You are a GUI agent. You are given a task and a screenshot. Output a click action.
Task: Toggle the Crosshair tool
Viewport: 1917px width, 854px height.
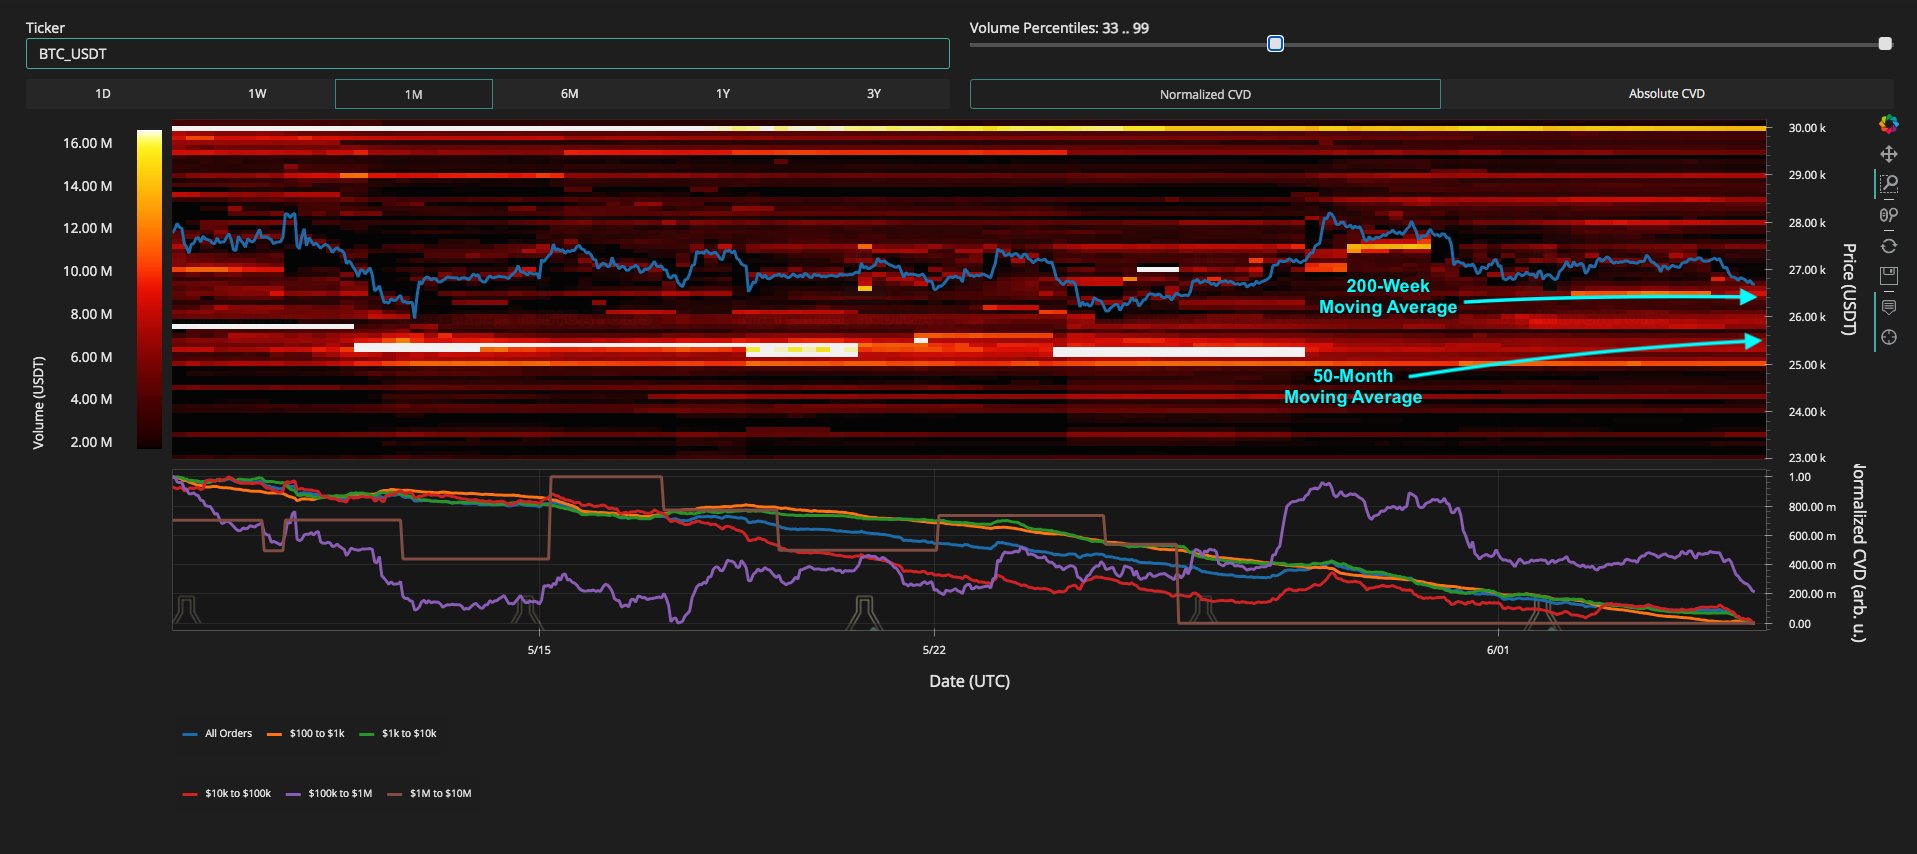coord(1888,337)
